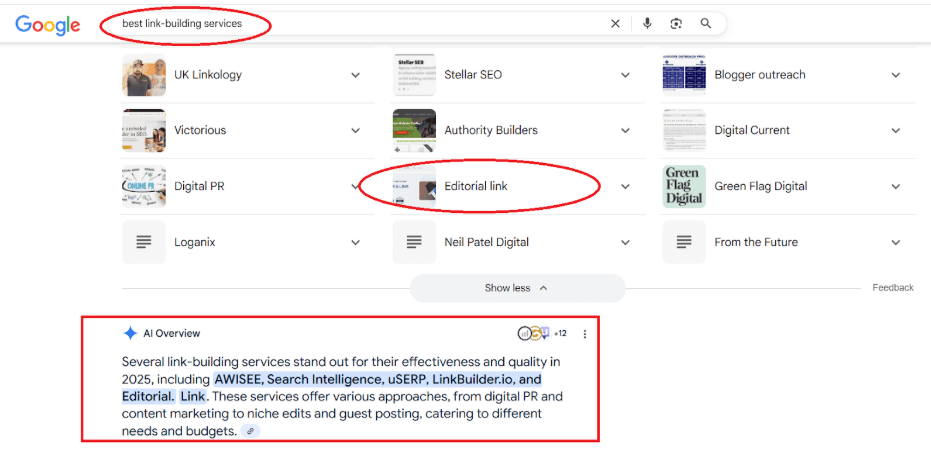Open the Green Flag Digital logo thumbnail
This screenshot has width=931, height=455.
point(684,187)
